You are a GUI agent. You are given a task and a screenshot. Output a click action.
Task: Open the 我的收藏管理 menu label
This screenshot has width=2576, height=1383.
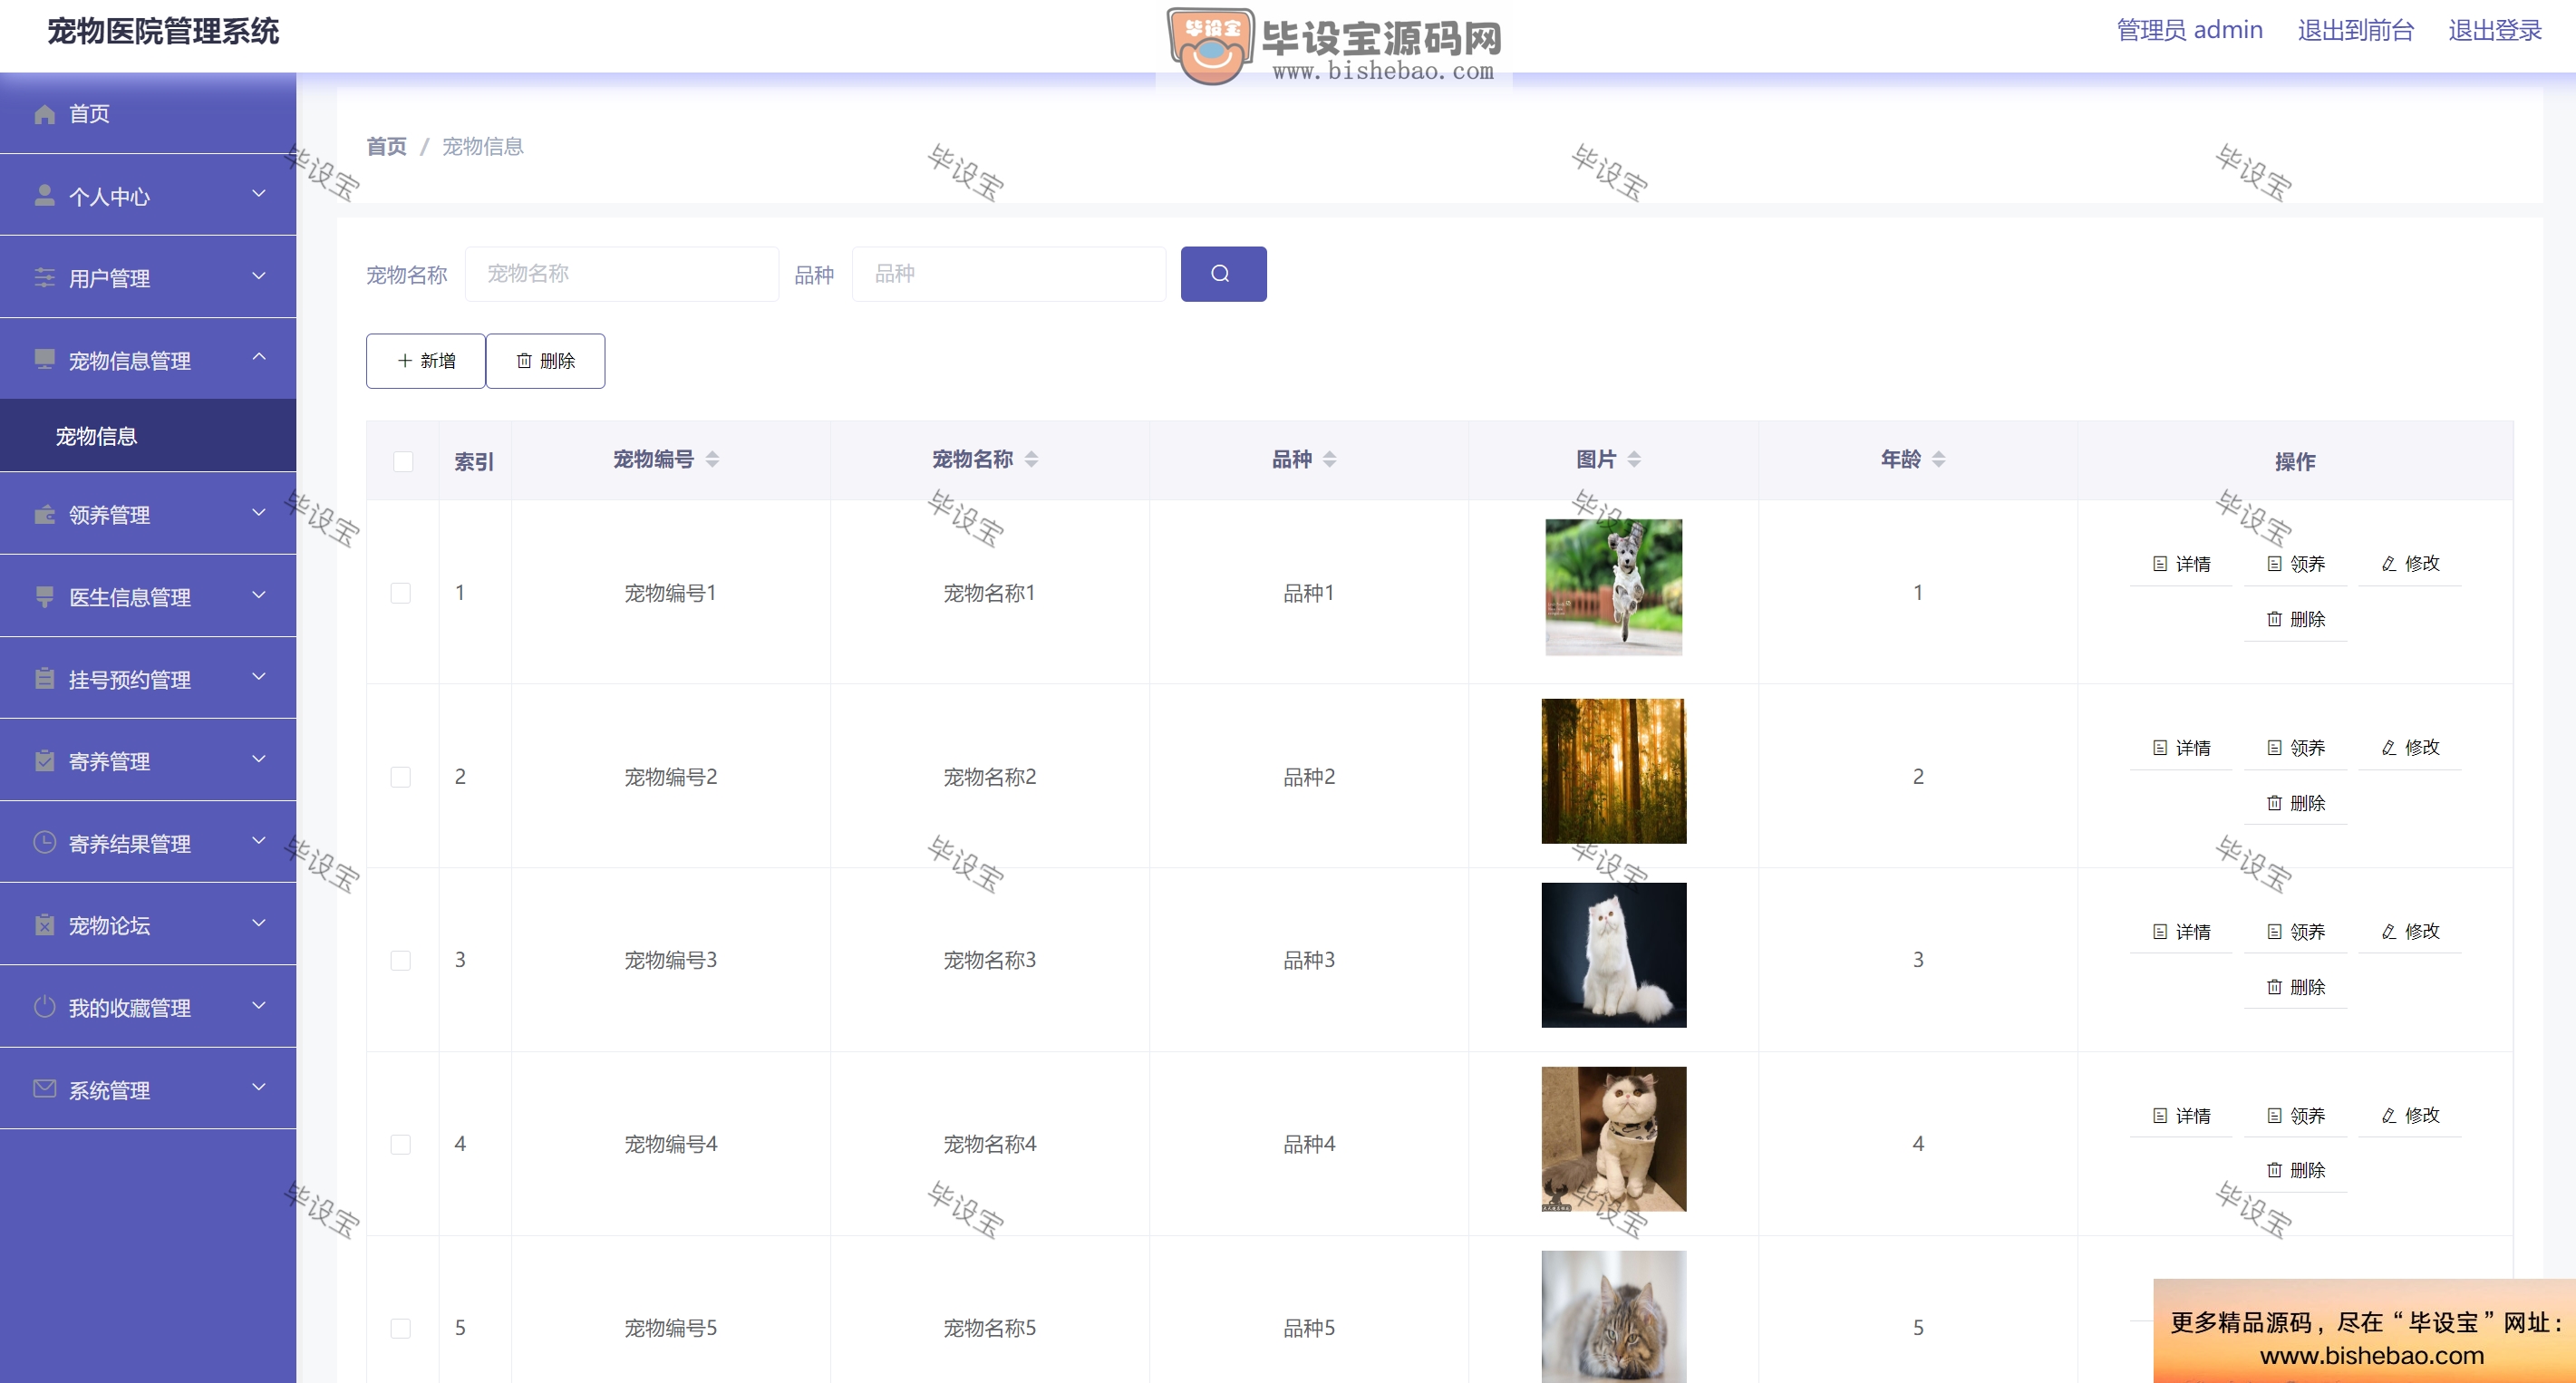tap(130, 1008)
